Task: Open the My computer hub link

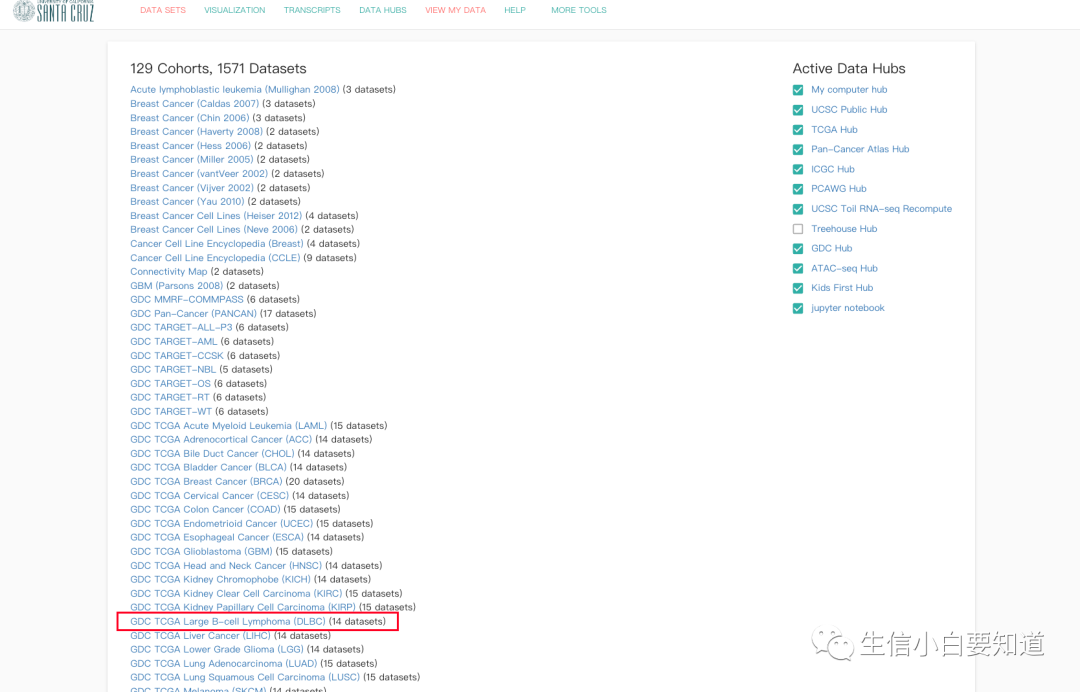Action: coord(849,90)
